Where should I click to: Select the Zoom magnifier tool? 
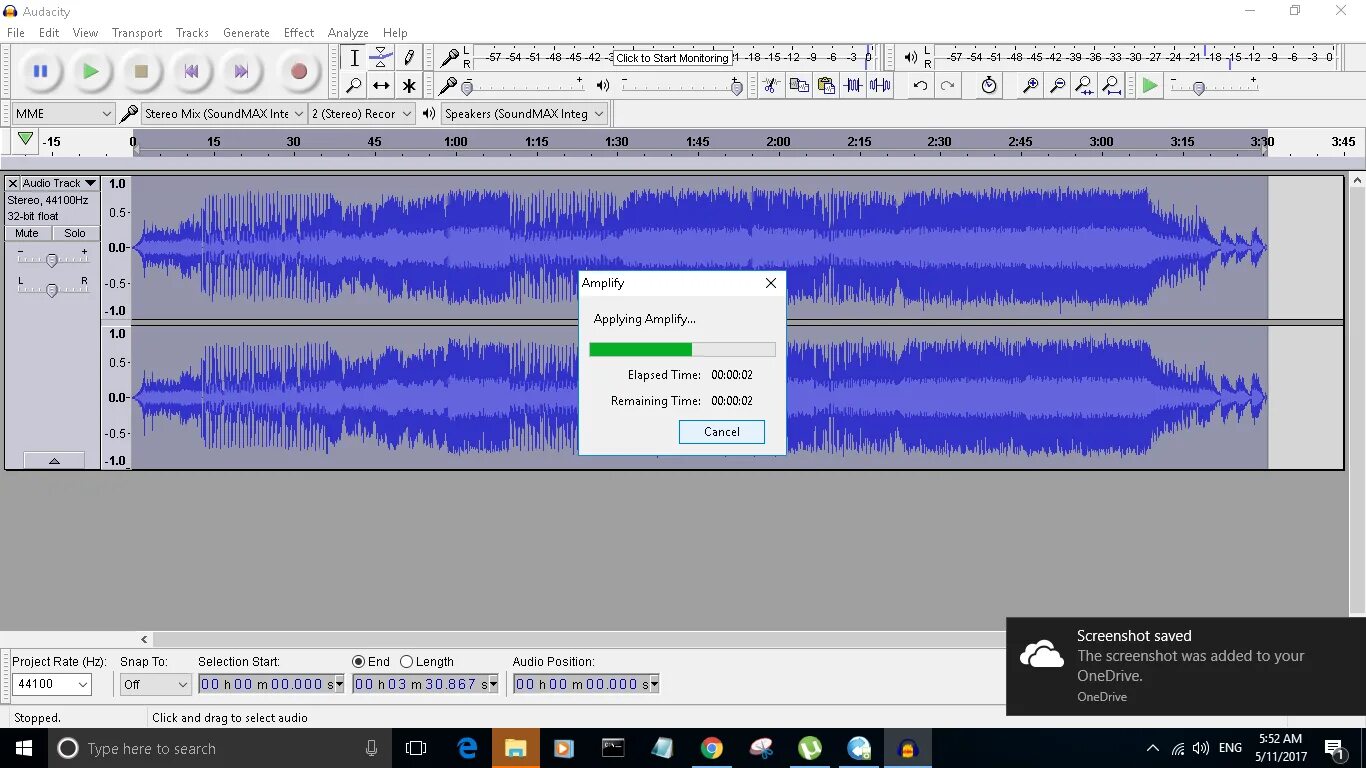click(354, 86)
